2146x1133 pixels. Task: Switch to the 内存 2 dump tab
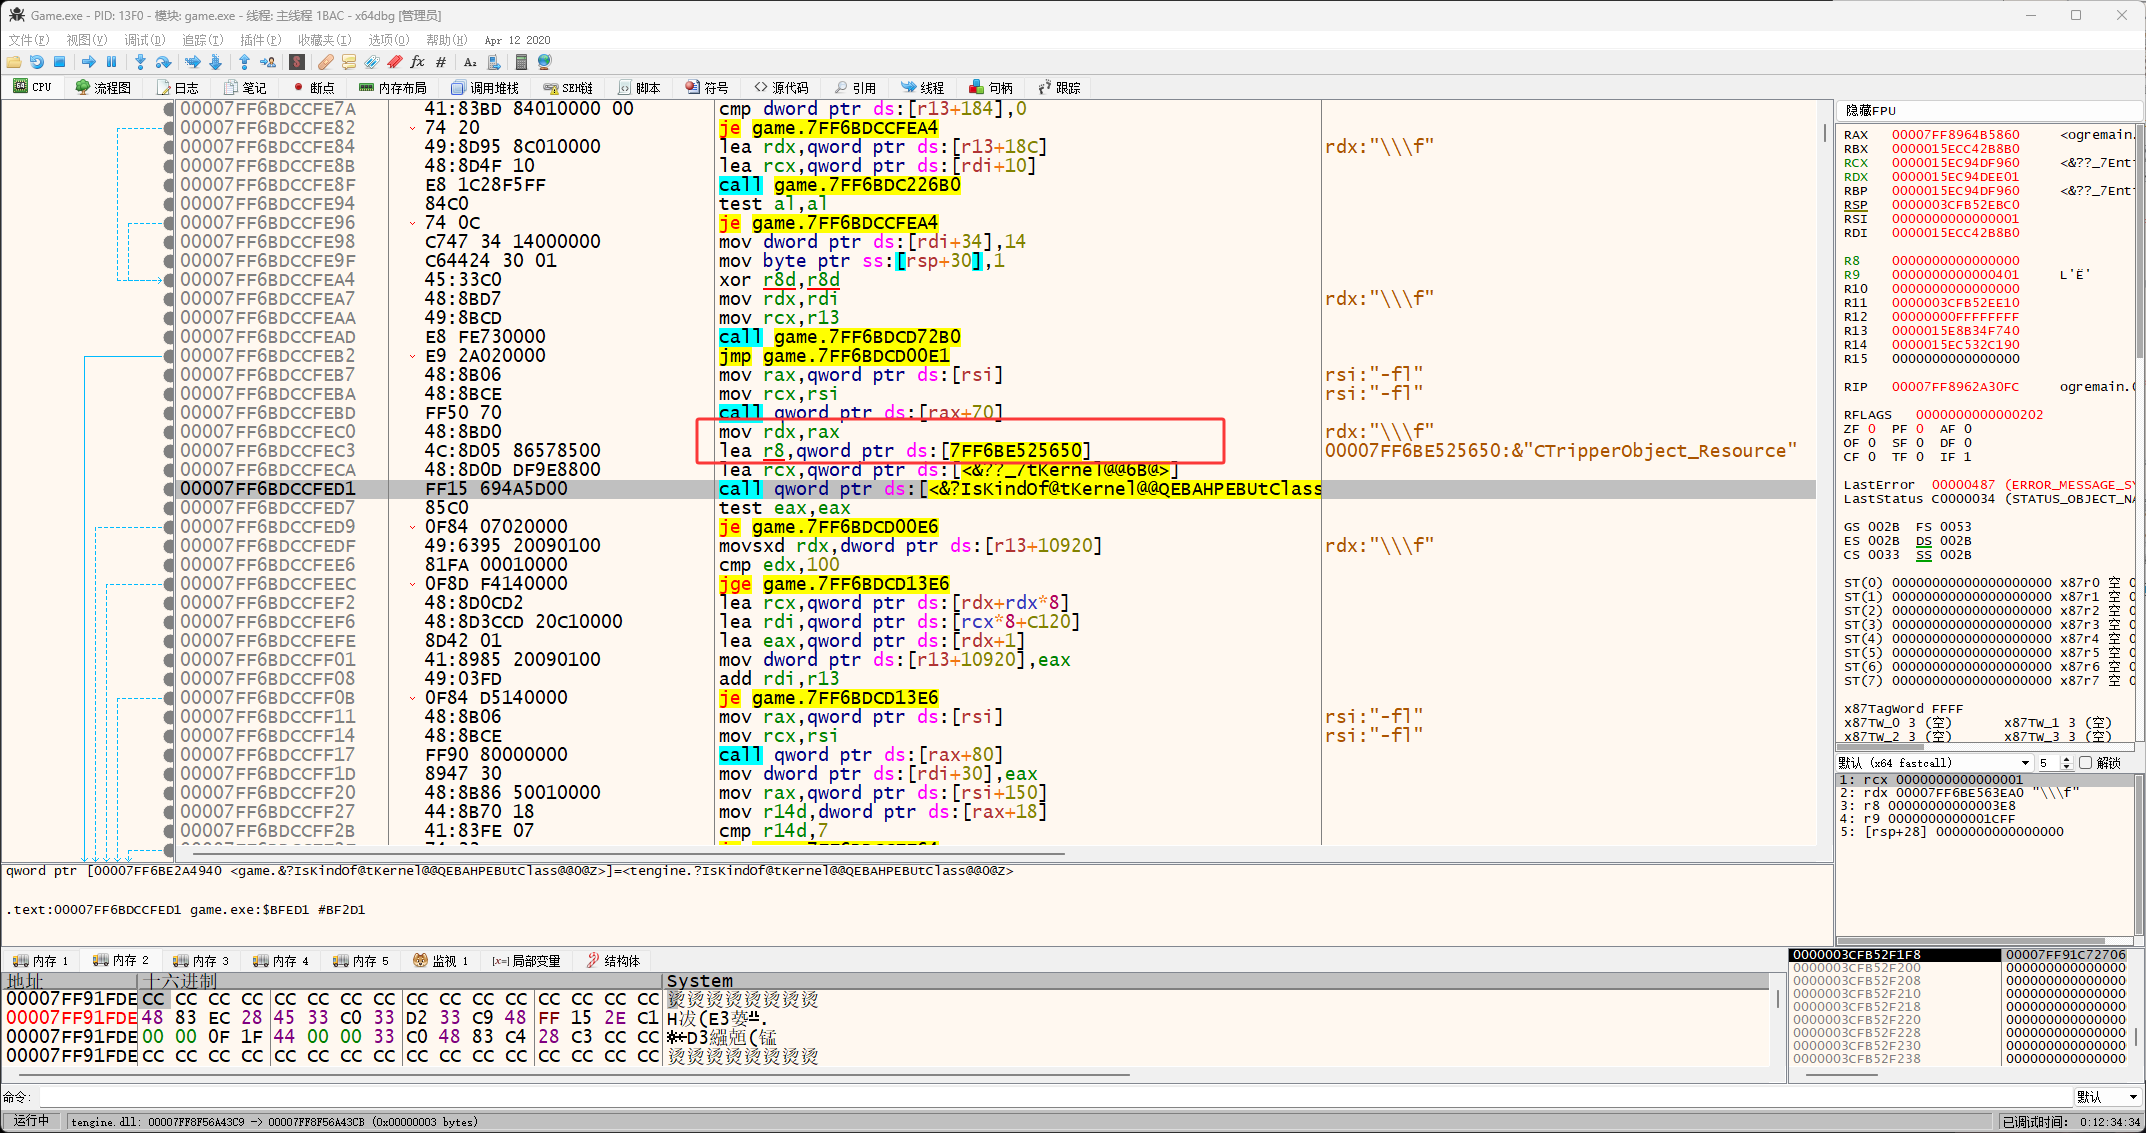pos(121,961)
